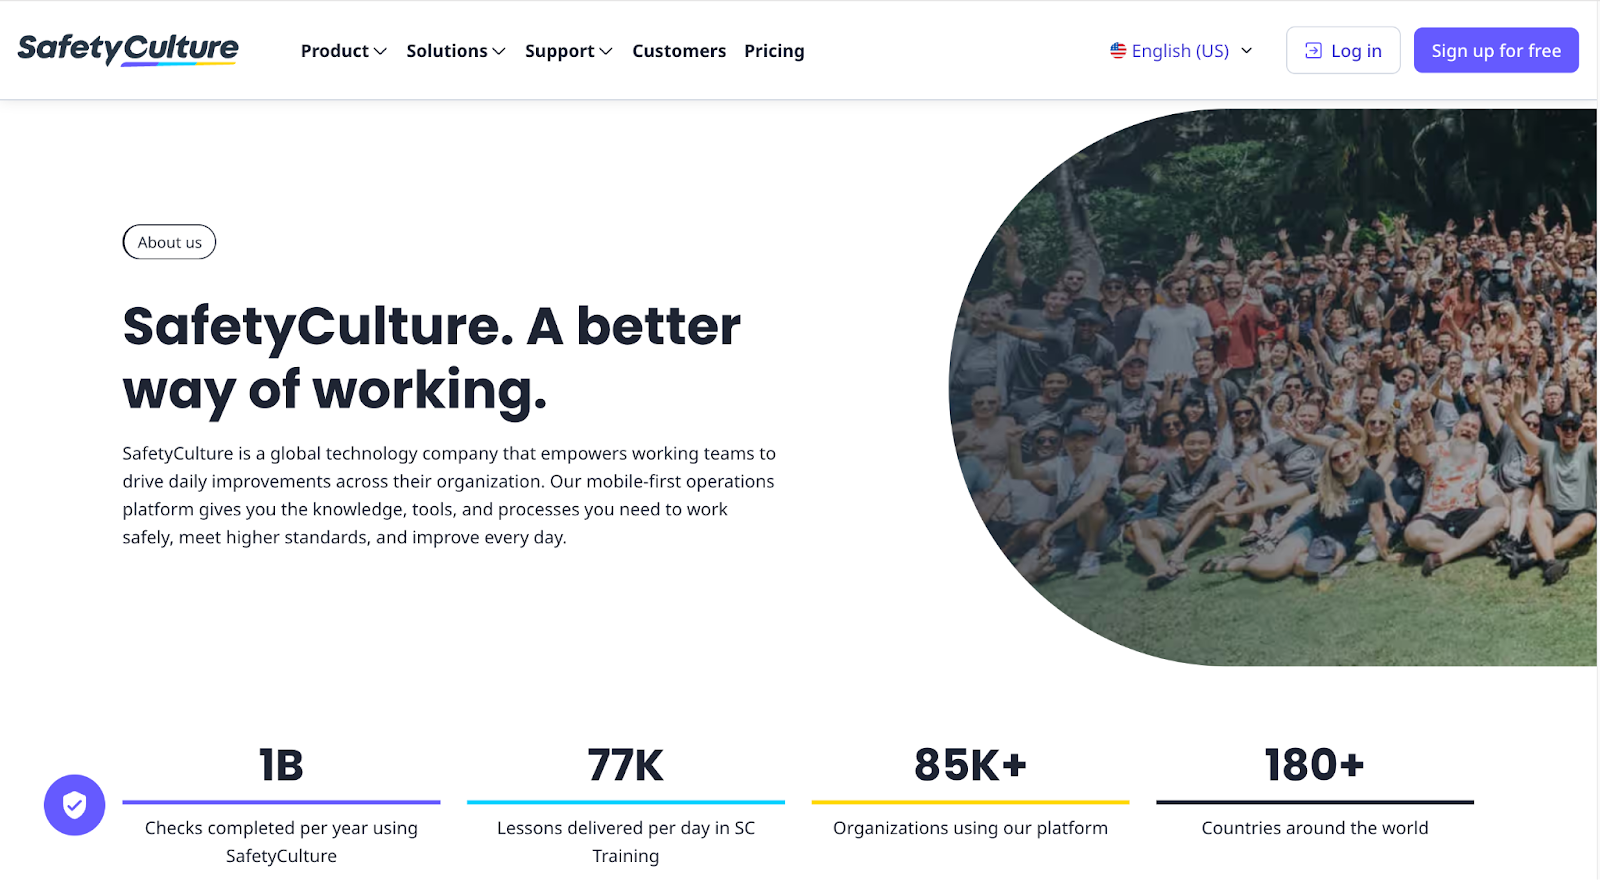Click the Log in button
1600x880 pixels.
coord(1342,50)
